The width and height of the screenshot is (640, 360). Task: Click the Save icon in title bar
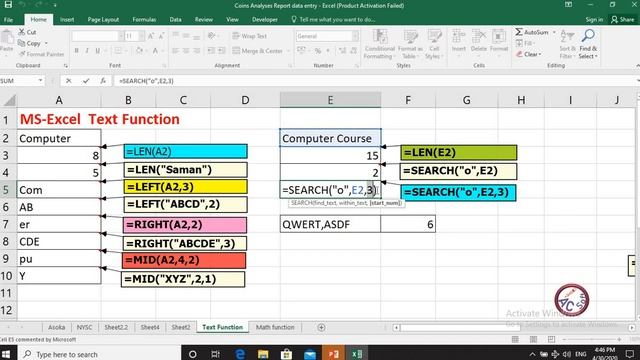pos(8,5)
